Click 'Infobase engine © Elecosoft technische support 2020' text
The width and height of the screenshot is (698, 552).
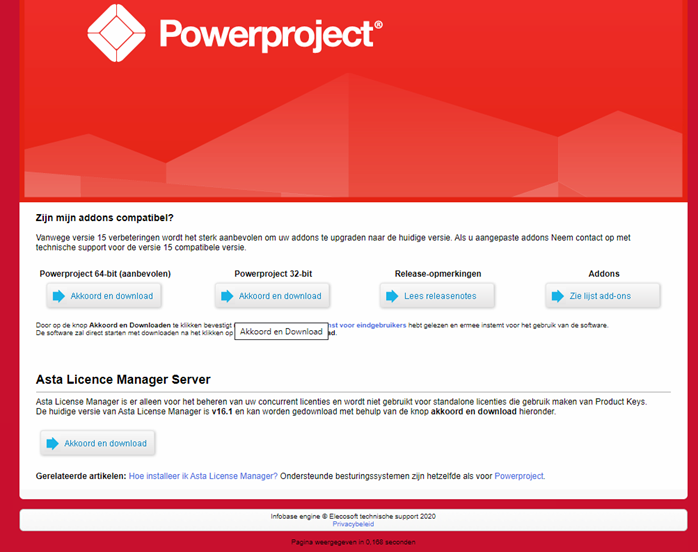tap(353, 516)
